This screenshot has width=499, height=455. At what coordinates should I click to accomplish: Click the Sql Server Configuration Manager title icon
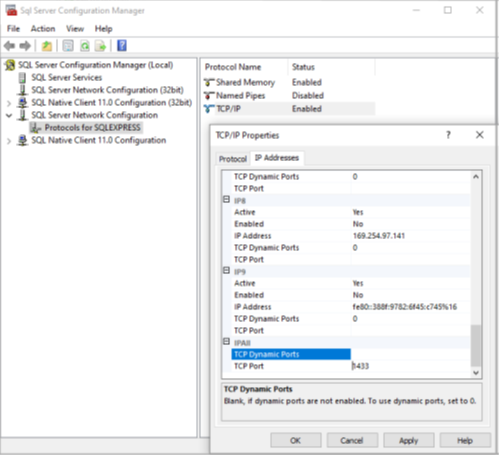11,10
